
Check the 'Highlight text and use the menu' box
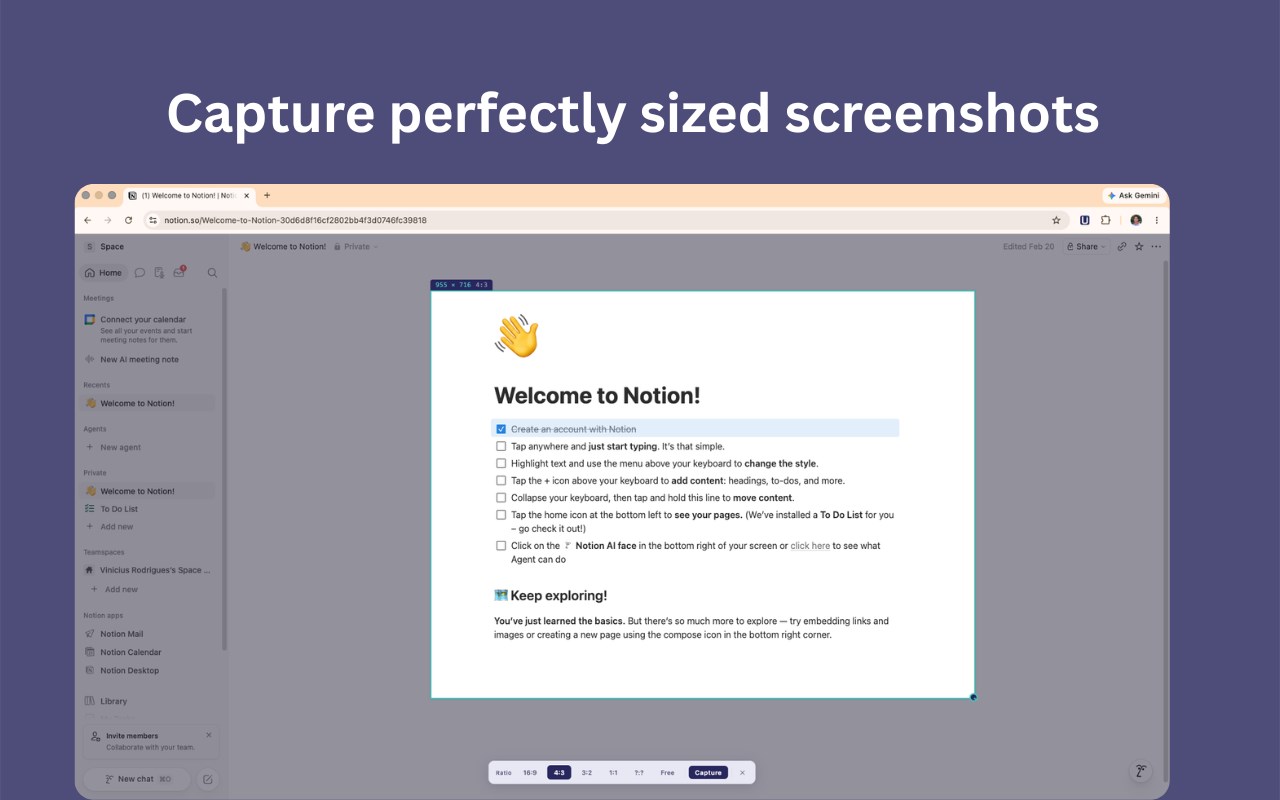[x=501, y=463]
